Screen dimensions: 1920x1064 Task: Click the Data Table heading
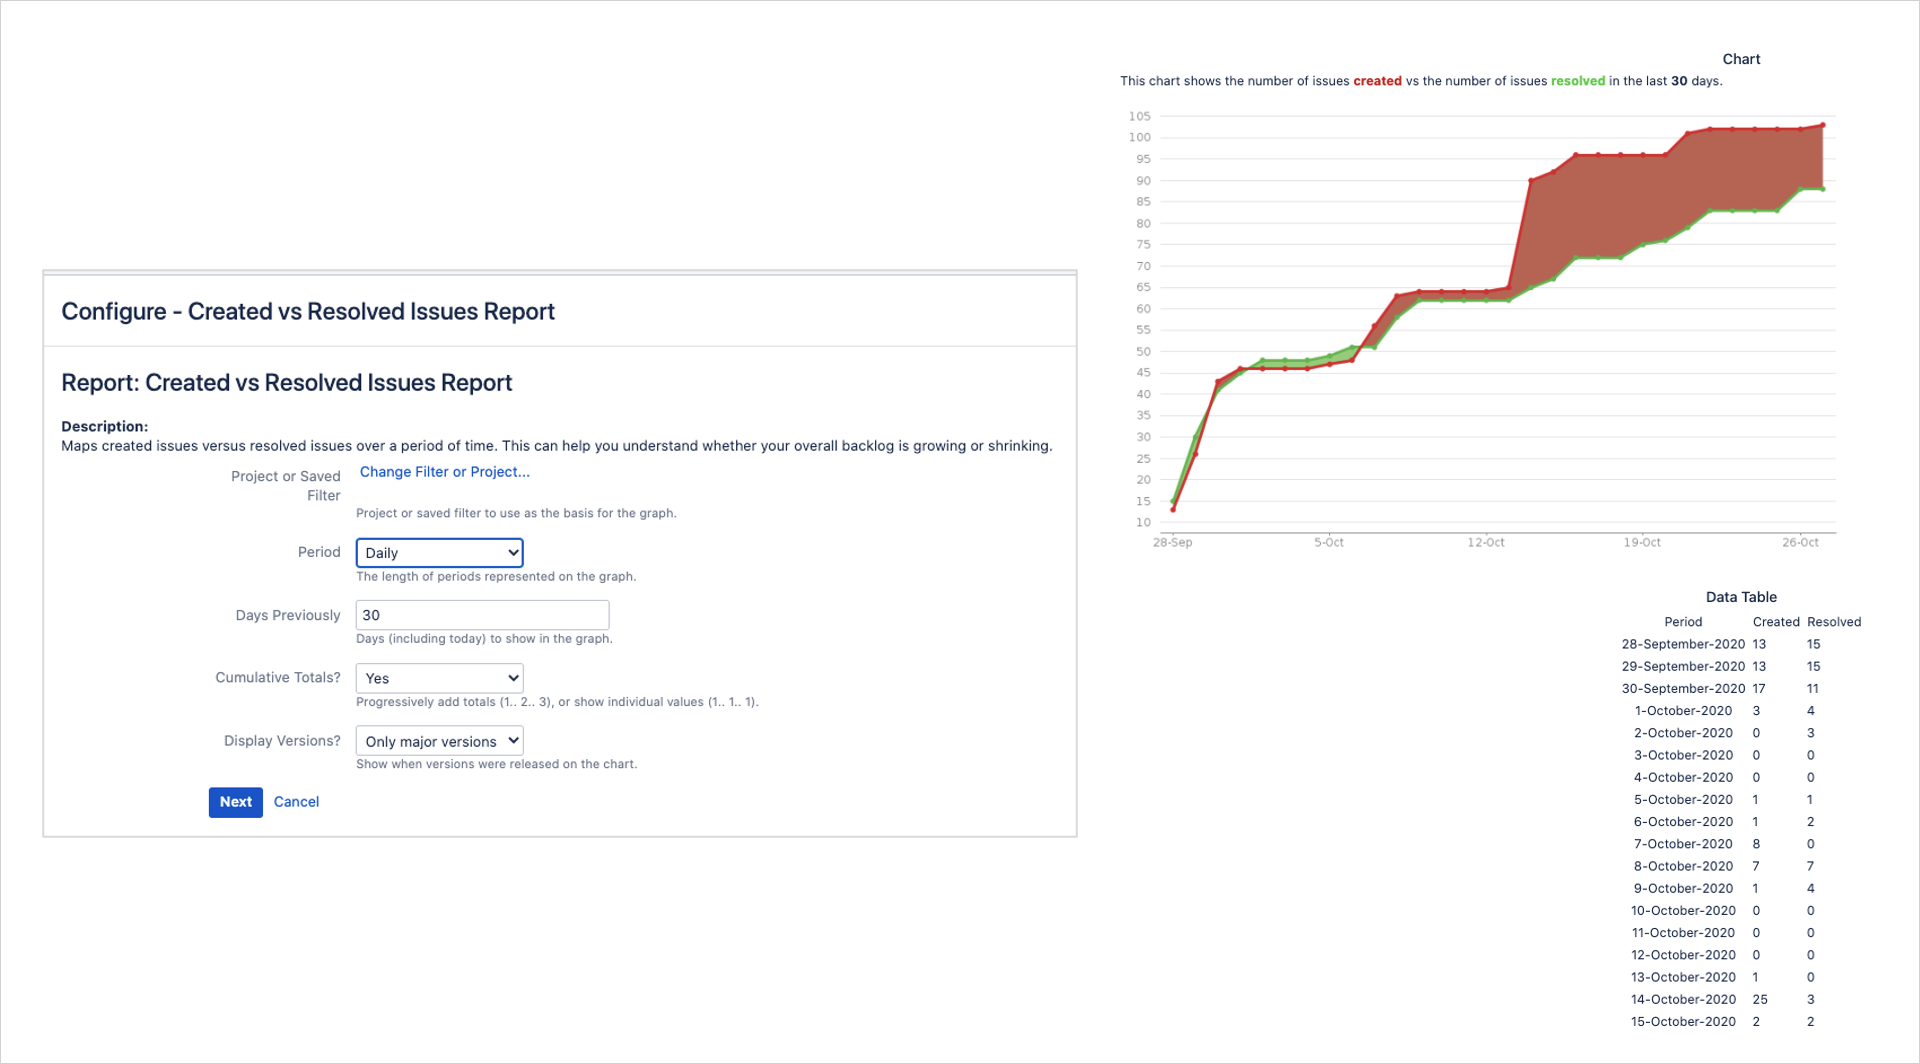[1741, 596]
